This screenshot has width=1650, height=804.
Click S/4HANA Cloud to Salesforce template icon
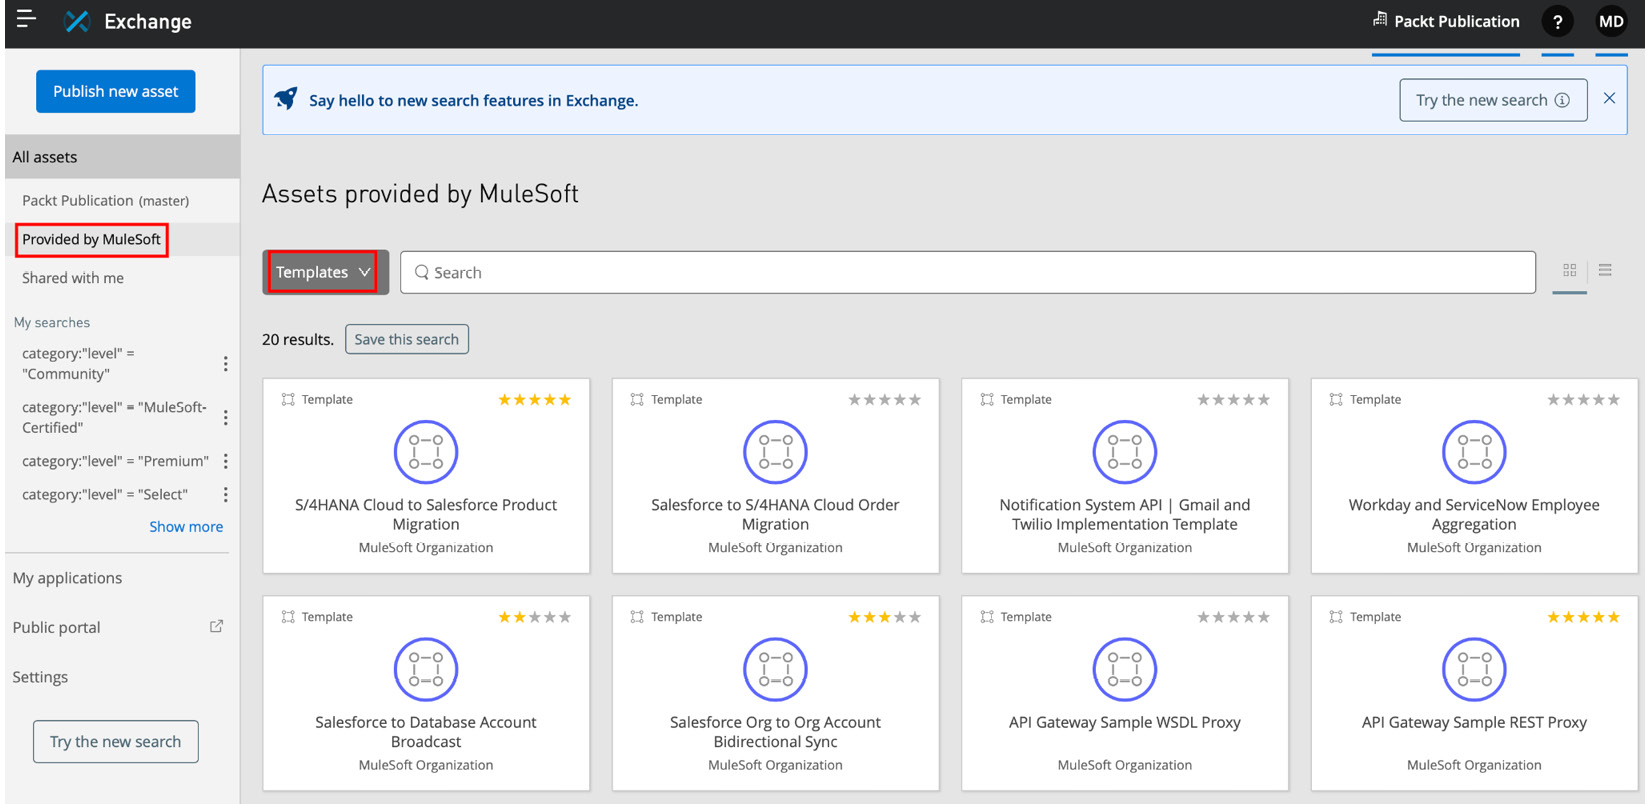426,451
